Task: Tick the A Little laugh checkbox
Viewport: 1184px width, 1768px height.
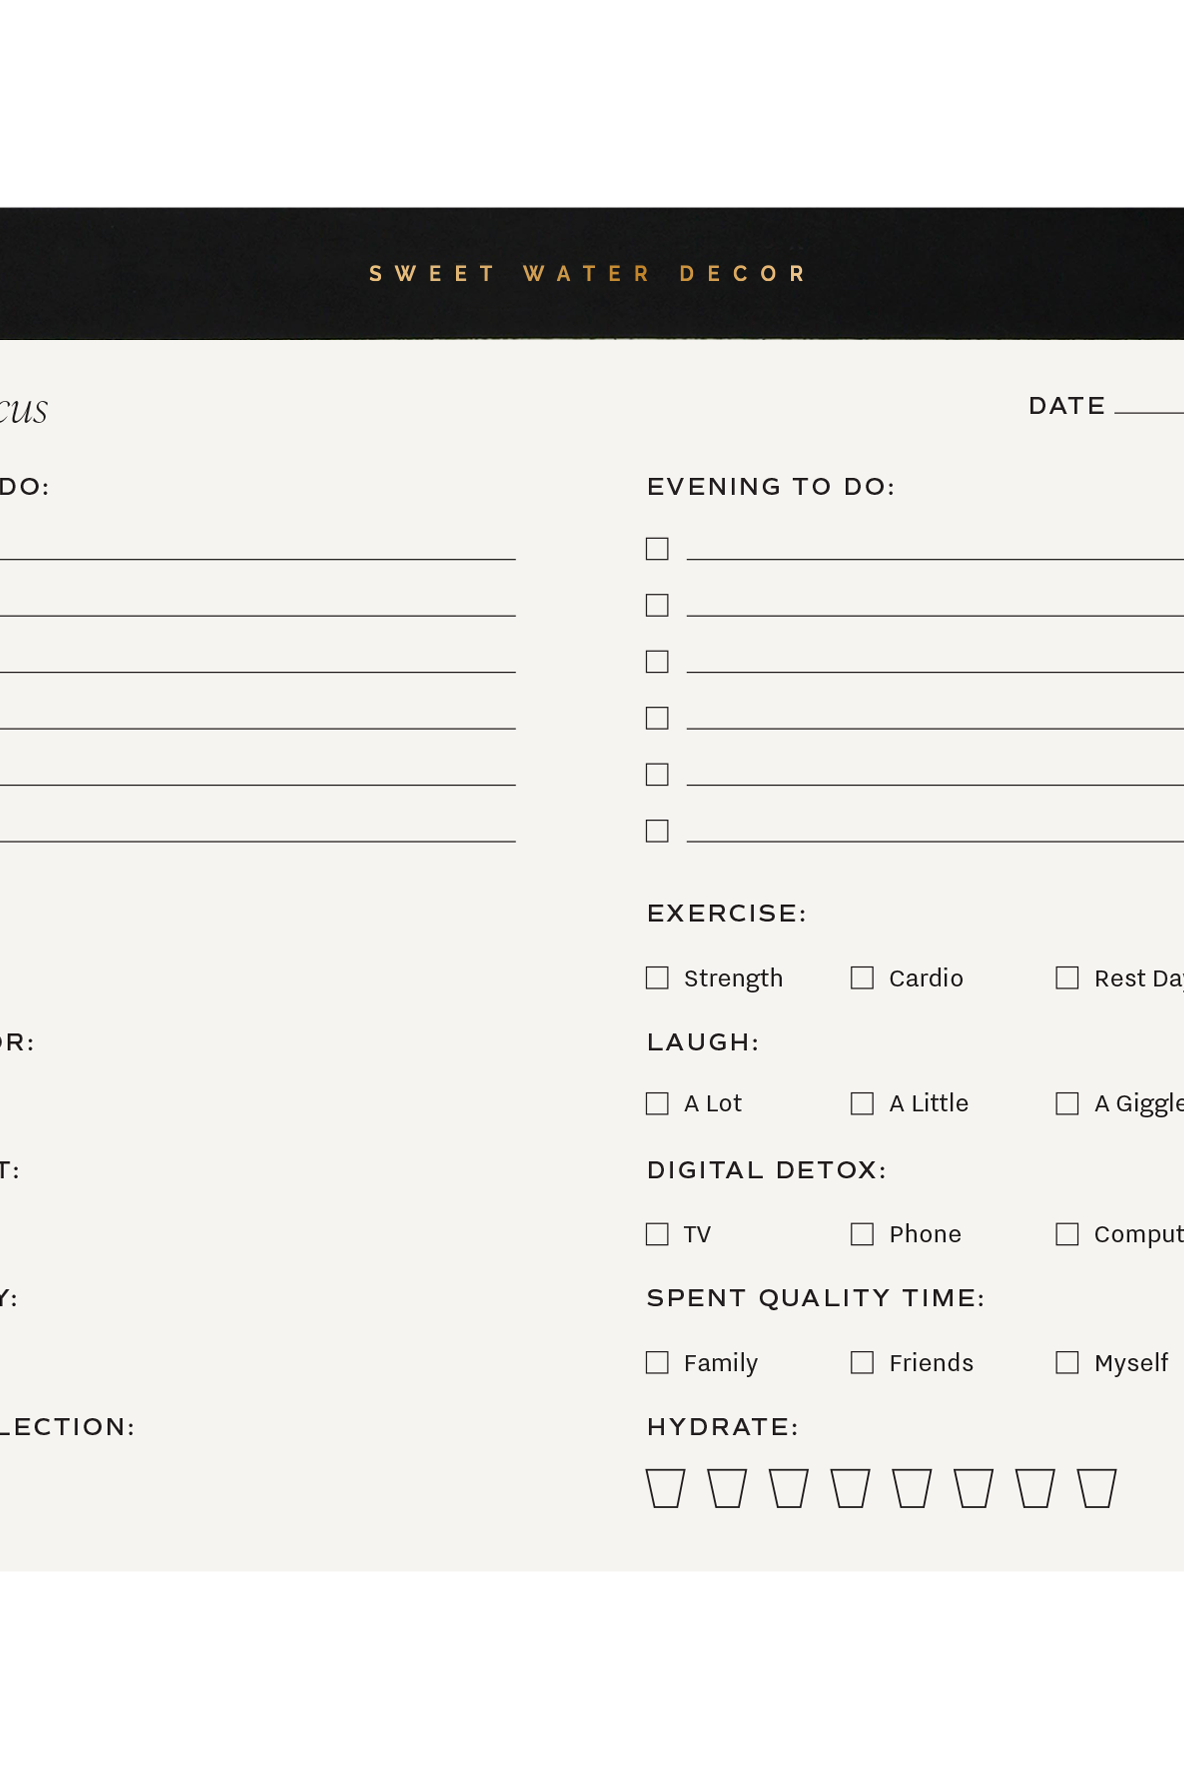Action: point(862,1103)
